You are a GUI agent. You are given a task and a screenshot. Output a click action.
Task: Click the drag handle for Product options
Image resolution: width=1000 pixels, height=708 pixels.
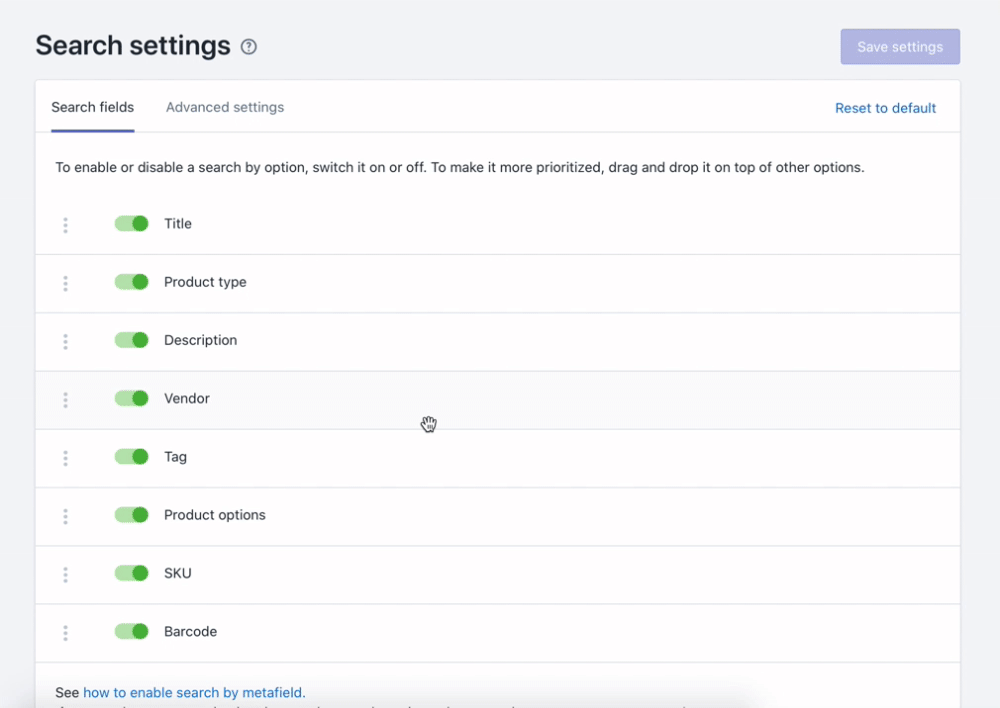click(x=66, y=516)
